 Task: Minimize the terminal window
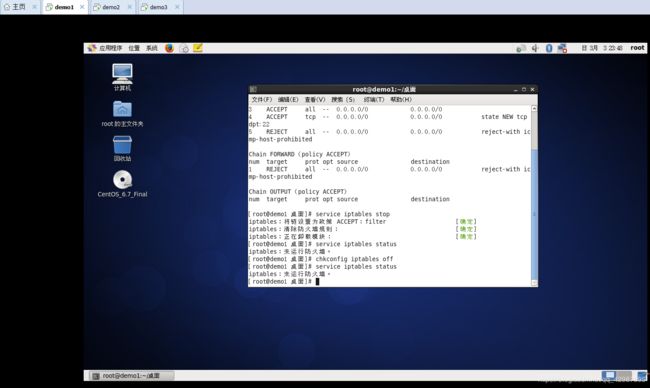point(516,90)
